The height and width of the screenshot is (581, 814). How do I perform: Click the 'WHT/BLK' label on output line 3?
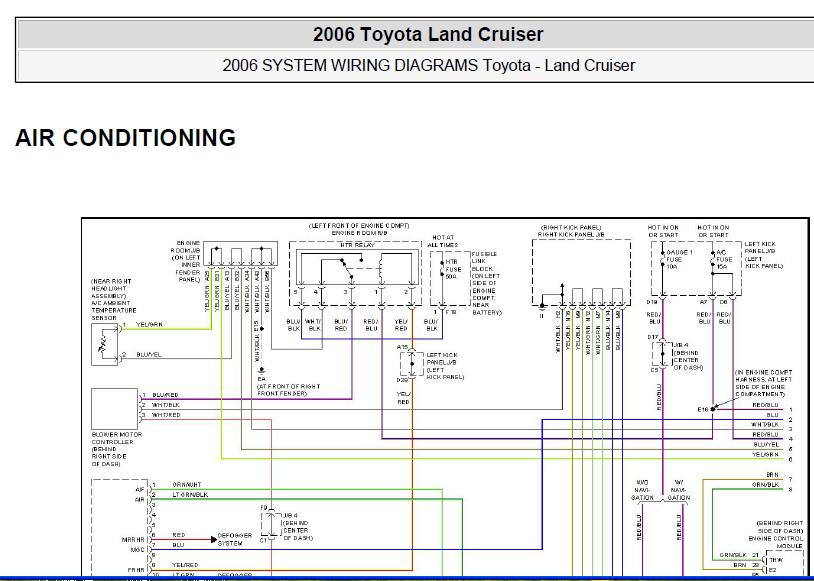(x=765, y=425)
